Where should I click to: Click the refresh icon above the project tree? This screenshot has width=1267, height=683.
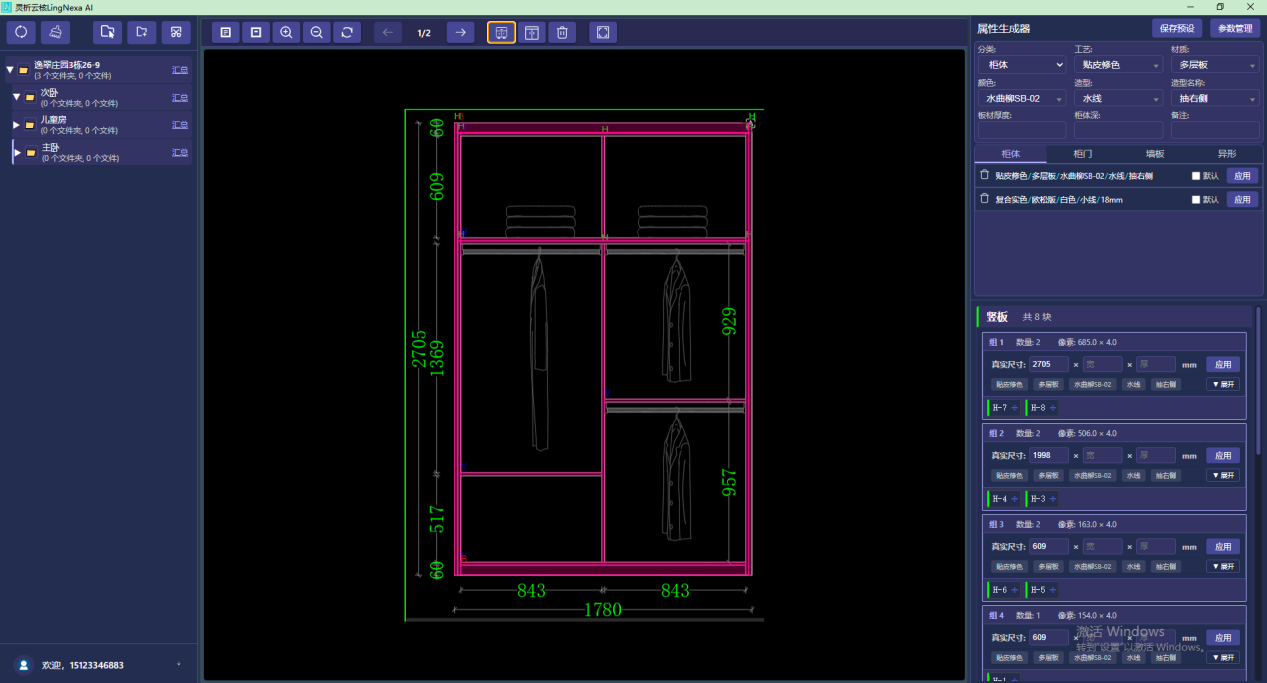tap(21, 32)
